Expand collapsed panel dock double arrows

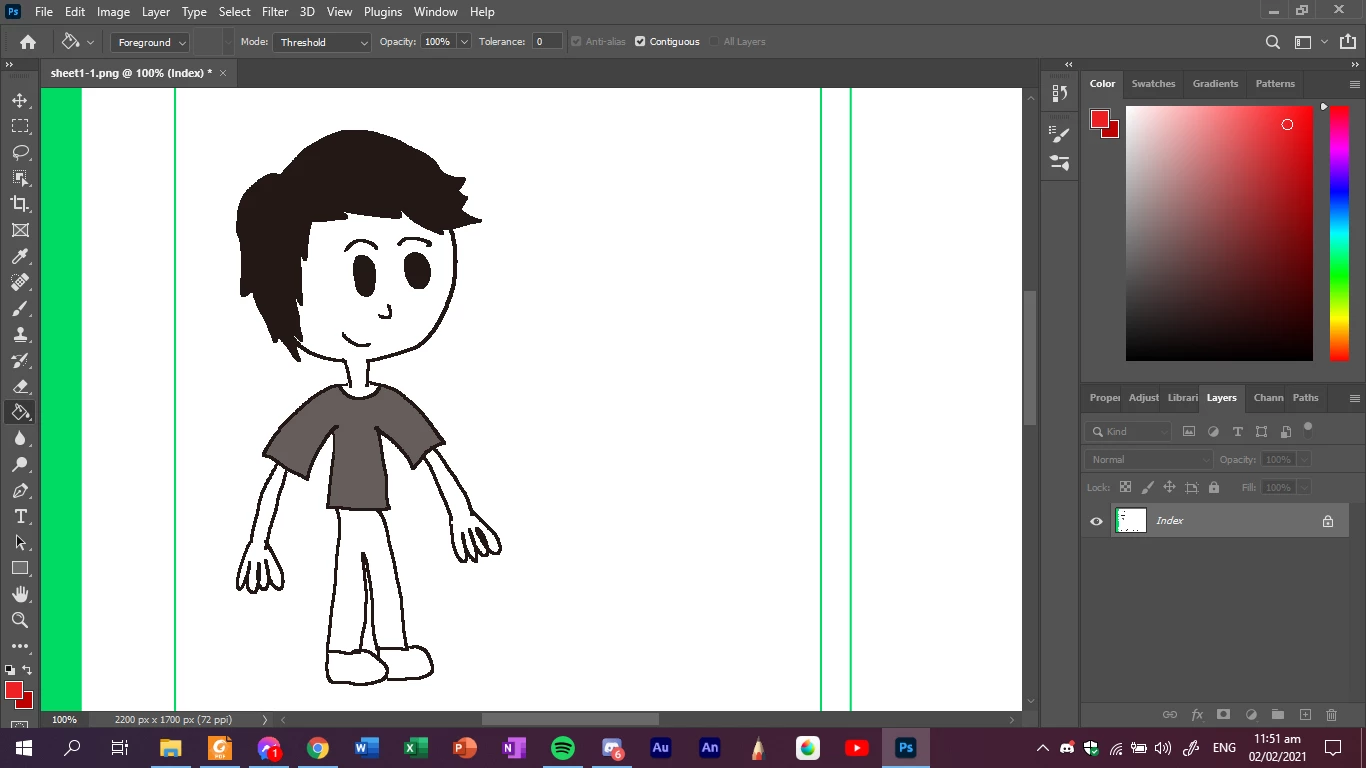click(1069, 64)
